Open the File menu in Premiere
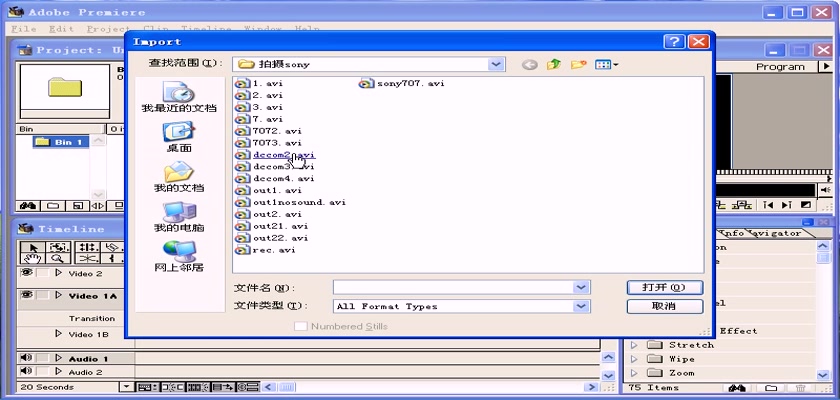Screen dimensions: 840x400 (24, 29)
